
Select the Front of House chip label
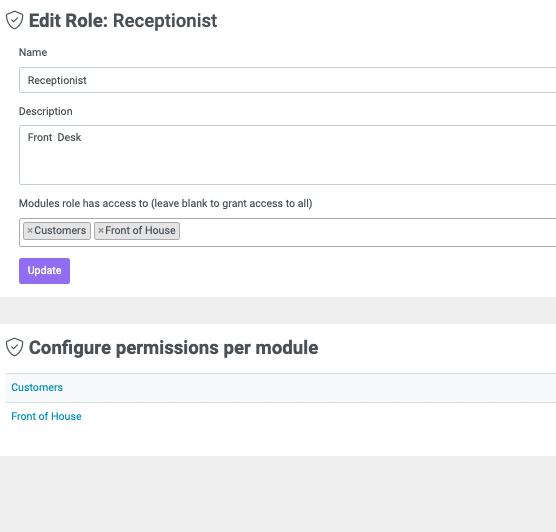140,231
